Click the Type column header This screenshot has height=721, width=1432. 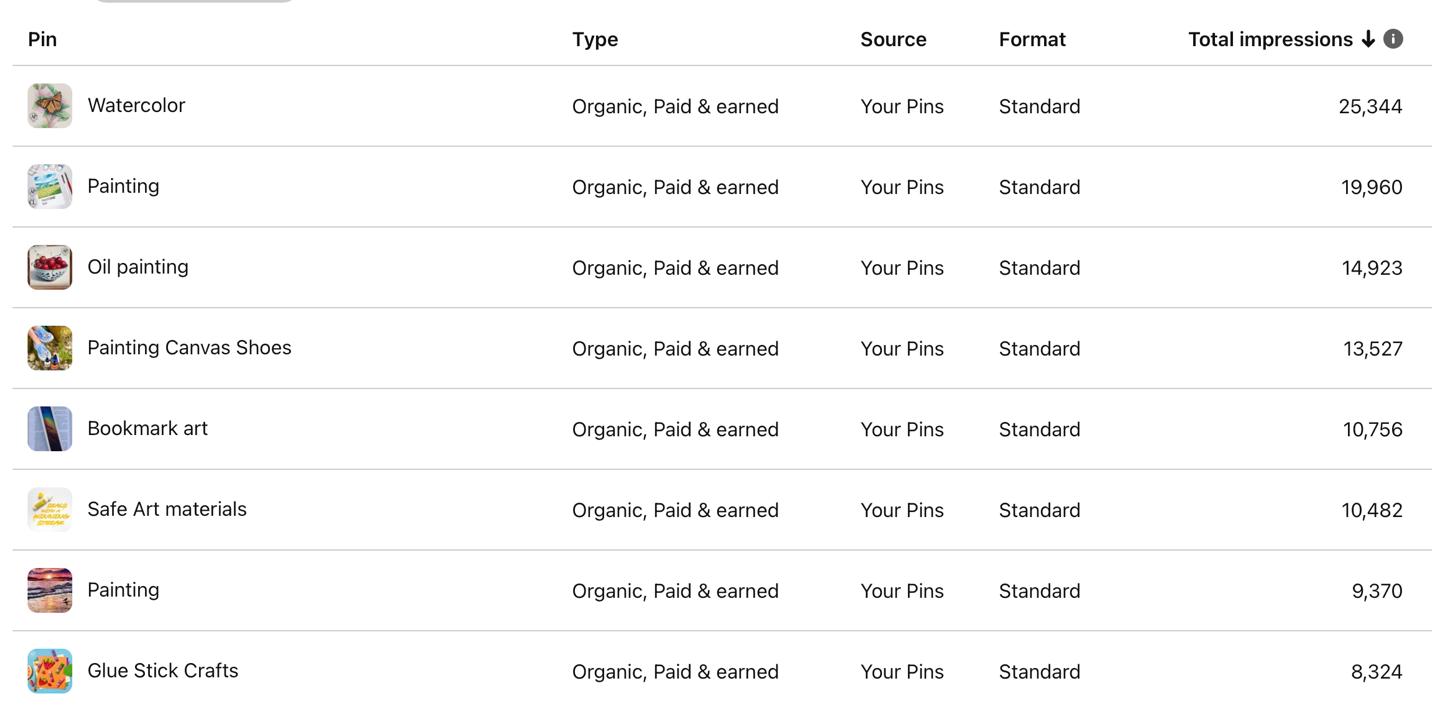tap(595, 39)
